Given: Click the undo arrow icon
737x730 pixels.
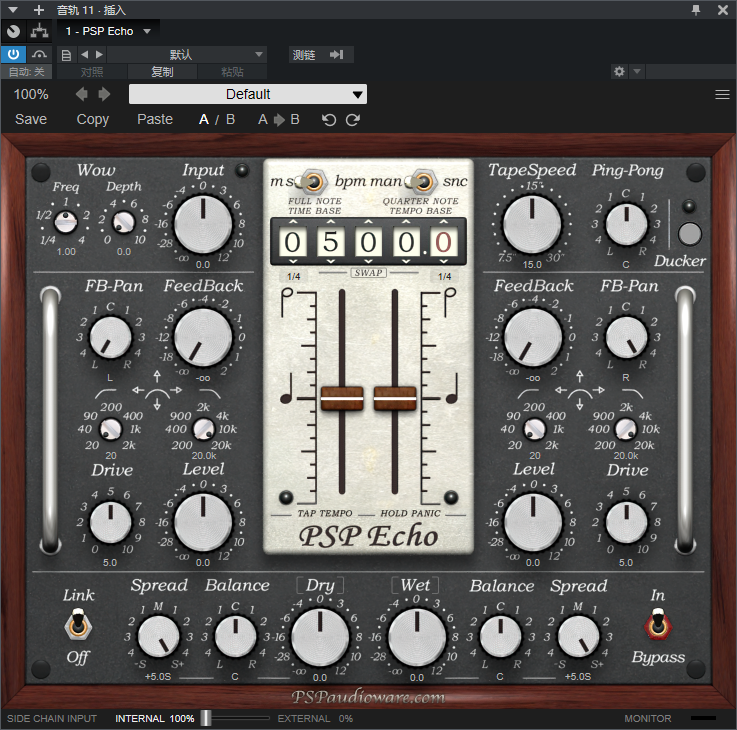Looking at the screenshot, I should click(x=329, y=120).
